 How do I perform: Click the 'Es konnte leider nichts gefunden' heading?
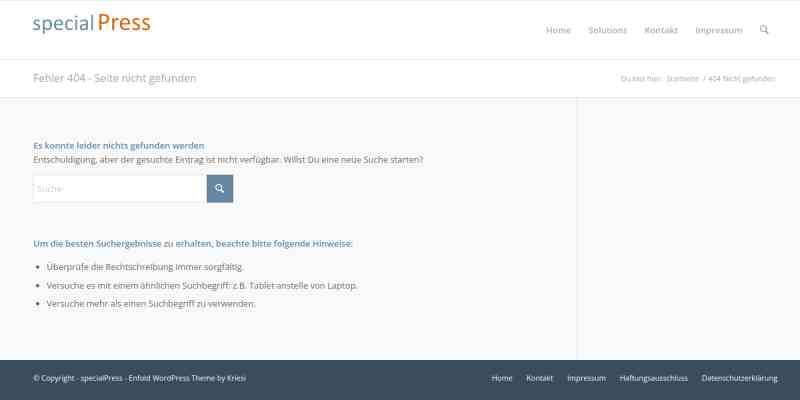(x=118, y=145)
